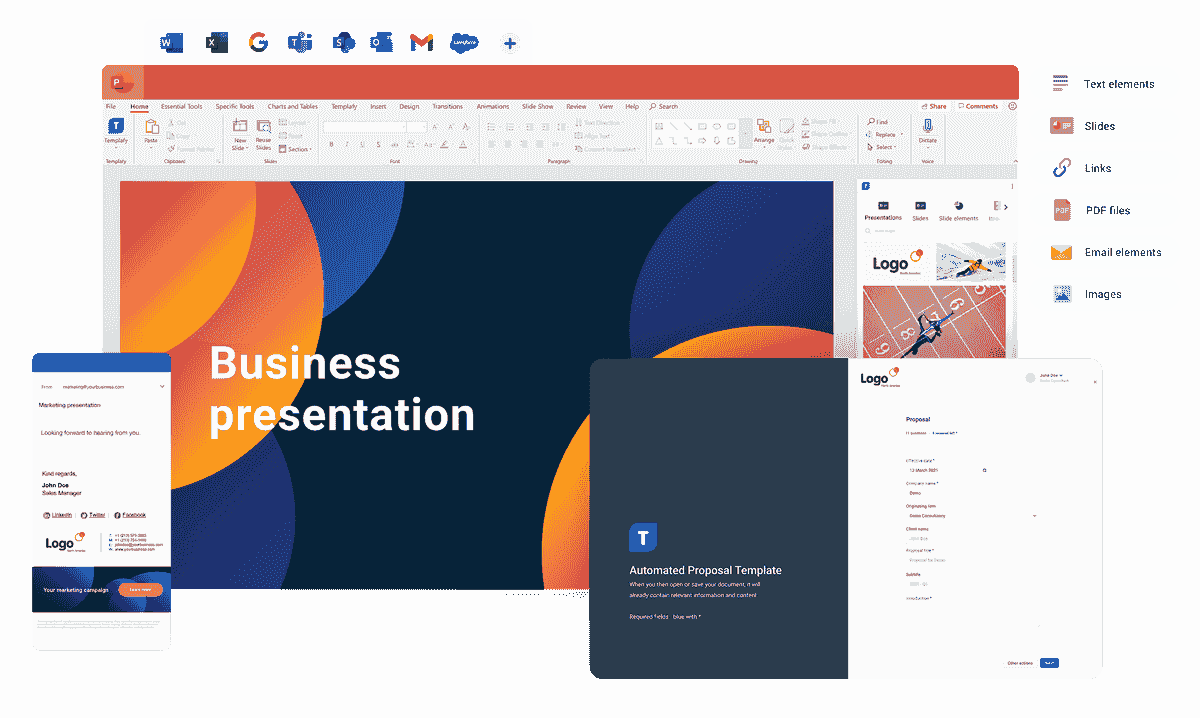Screen dimensions: 1200x718
Task: Open the Charts and Tables ribbon tab
Action: tap(293, 106)
